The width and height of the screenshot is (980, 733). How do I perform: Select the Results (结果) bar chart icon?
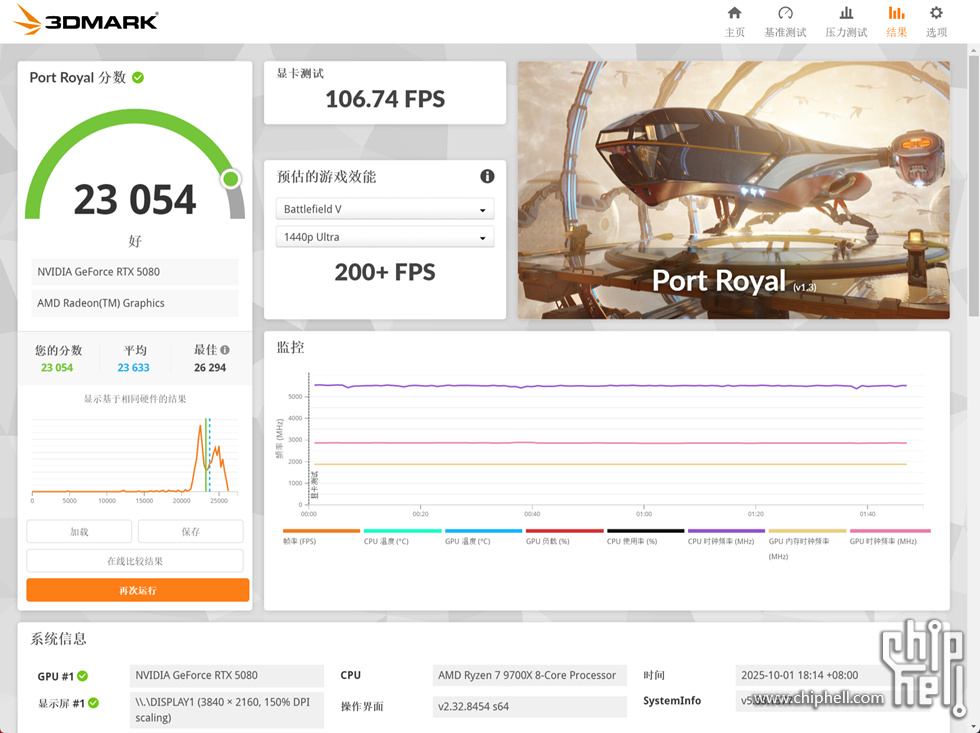896,14
